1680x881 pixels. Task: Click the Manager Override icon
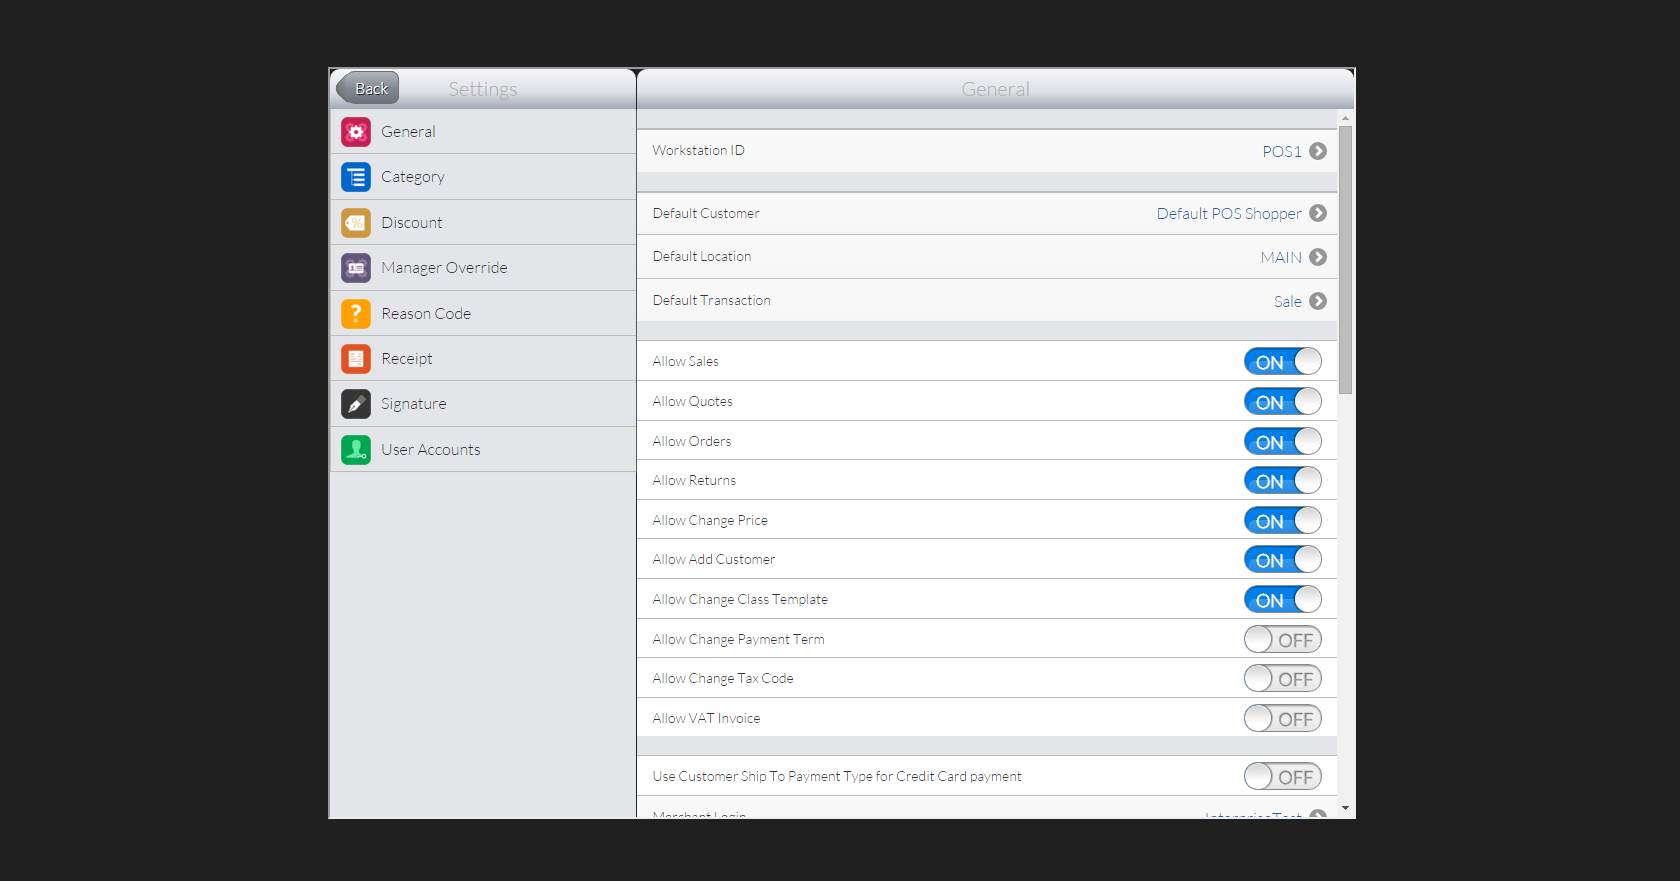[x=356, y=268]
